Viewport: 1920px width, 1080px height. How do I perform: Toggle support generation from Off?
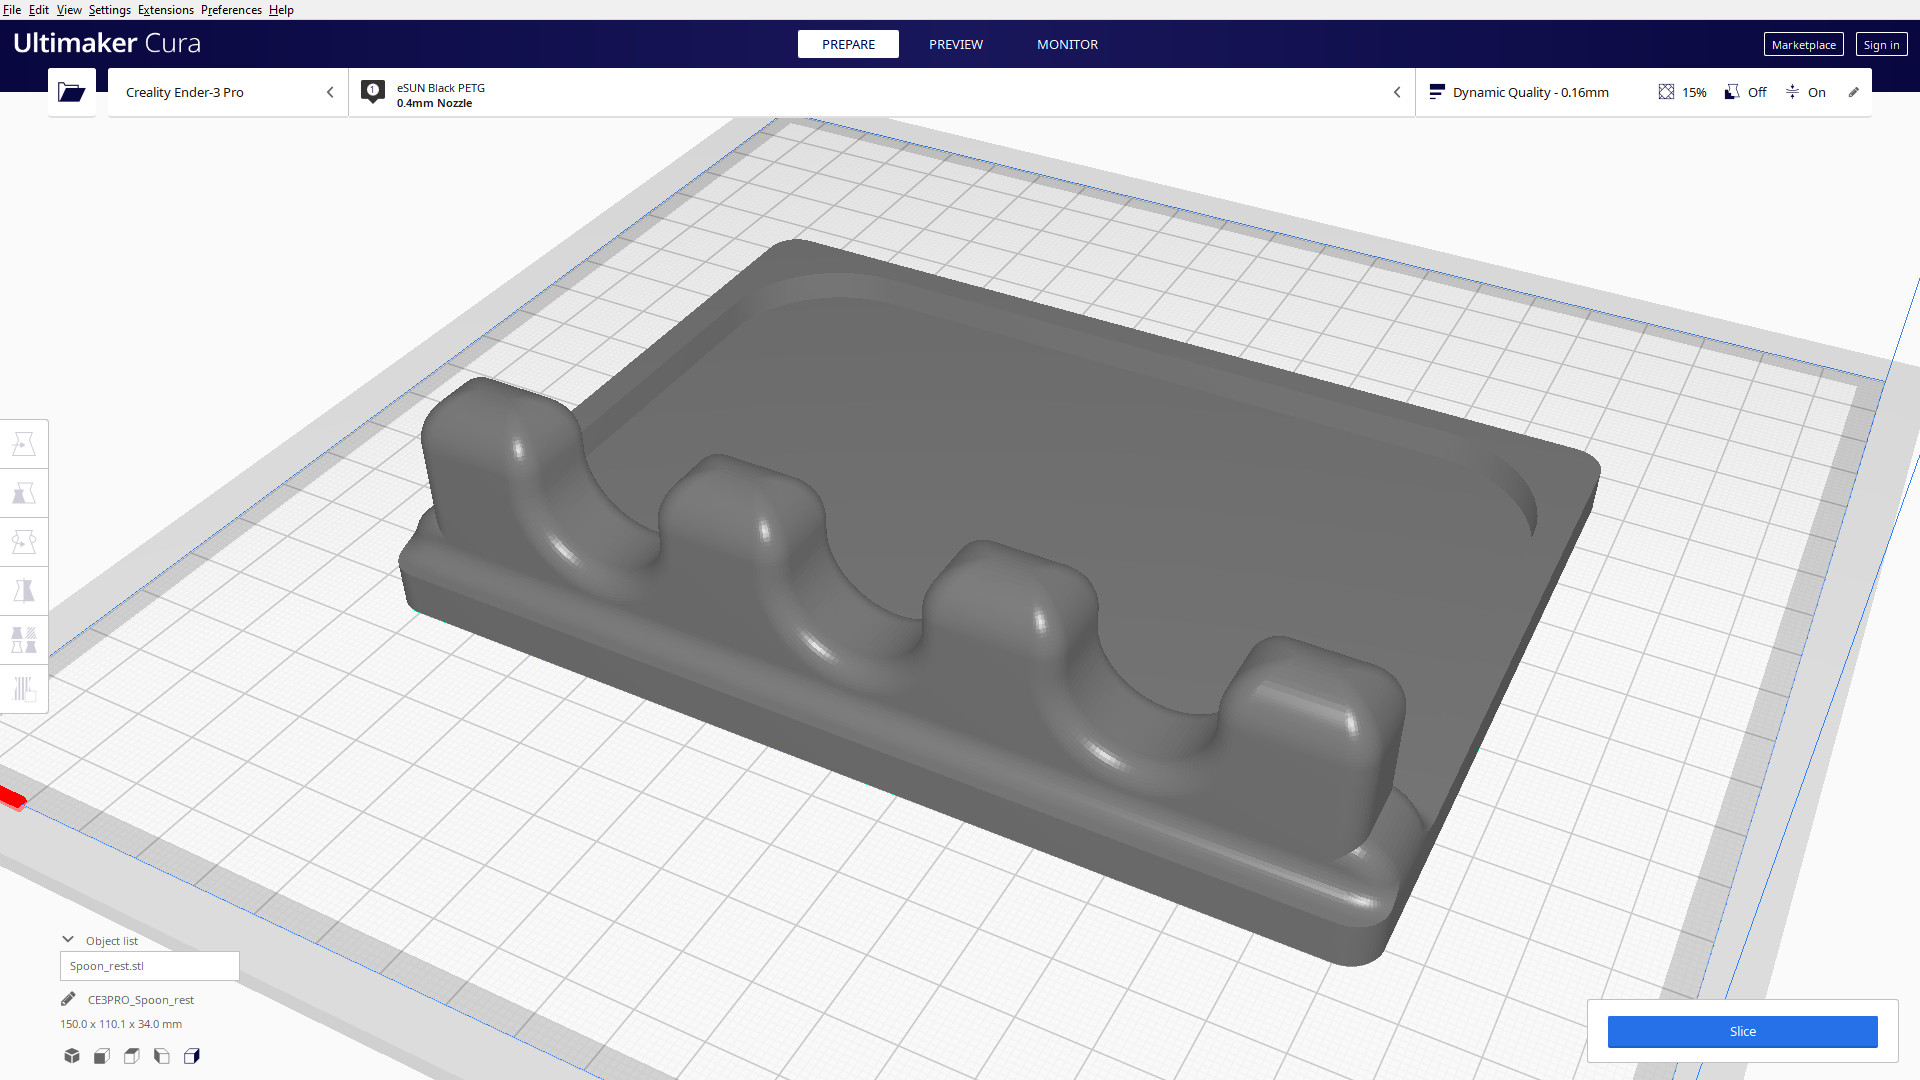pos(1745,92)
